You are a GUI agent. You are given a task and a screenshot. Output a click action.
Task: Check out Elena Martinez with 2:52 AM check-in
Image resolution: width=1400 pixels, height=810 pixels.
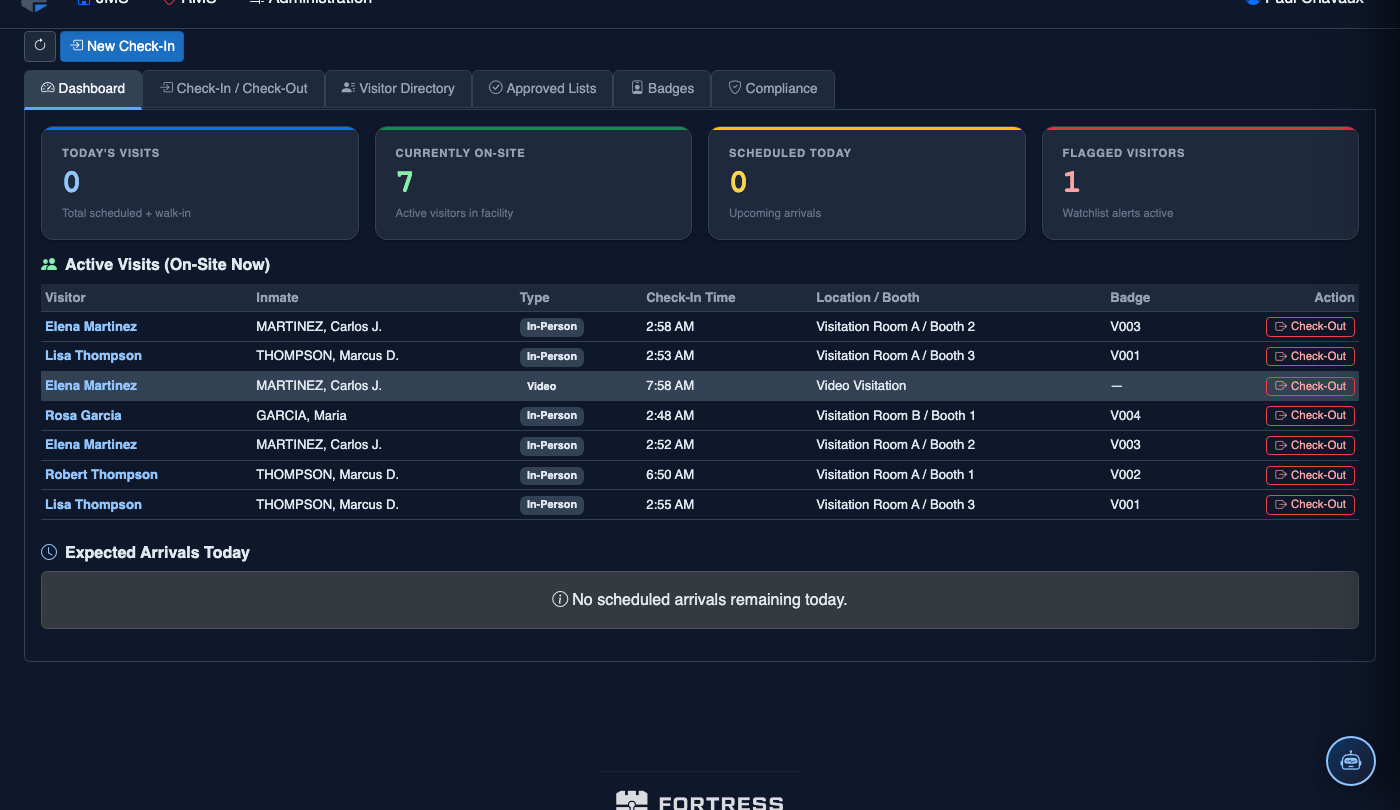[1310, 445]
